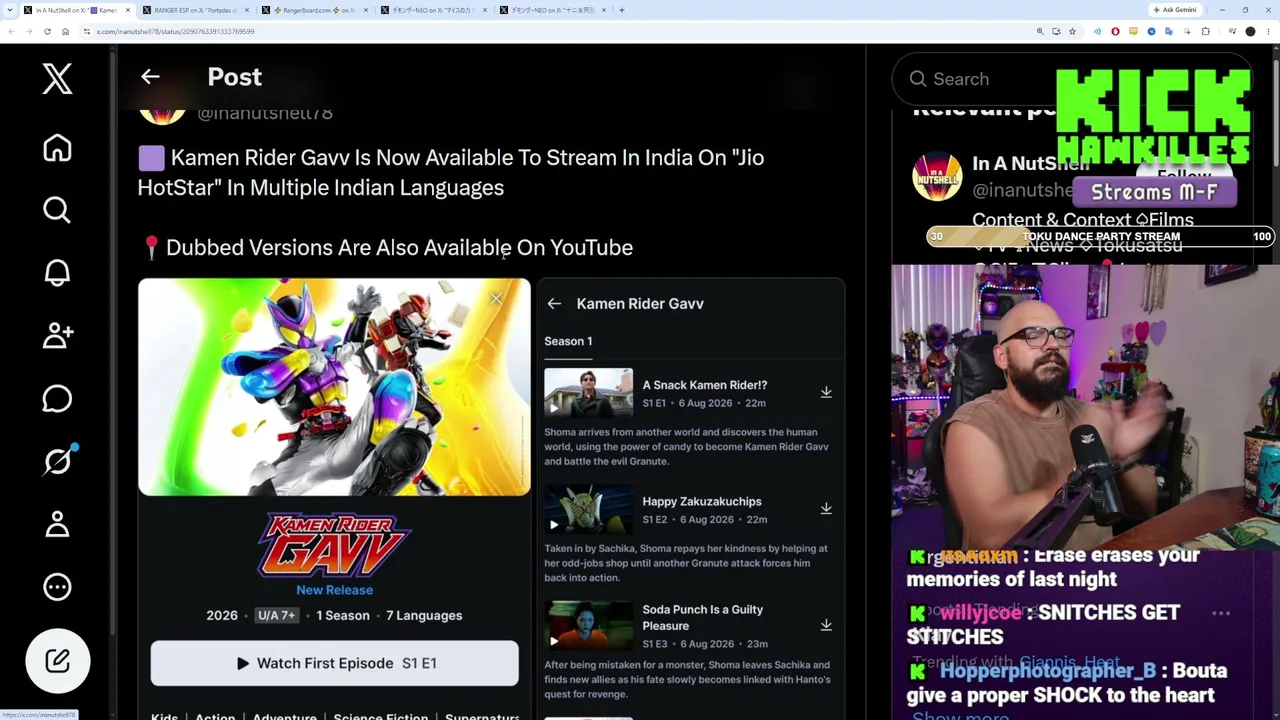Open Explore search in the X sidebar
1280x720 pixels.
coord(57,210)
